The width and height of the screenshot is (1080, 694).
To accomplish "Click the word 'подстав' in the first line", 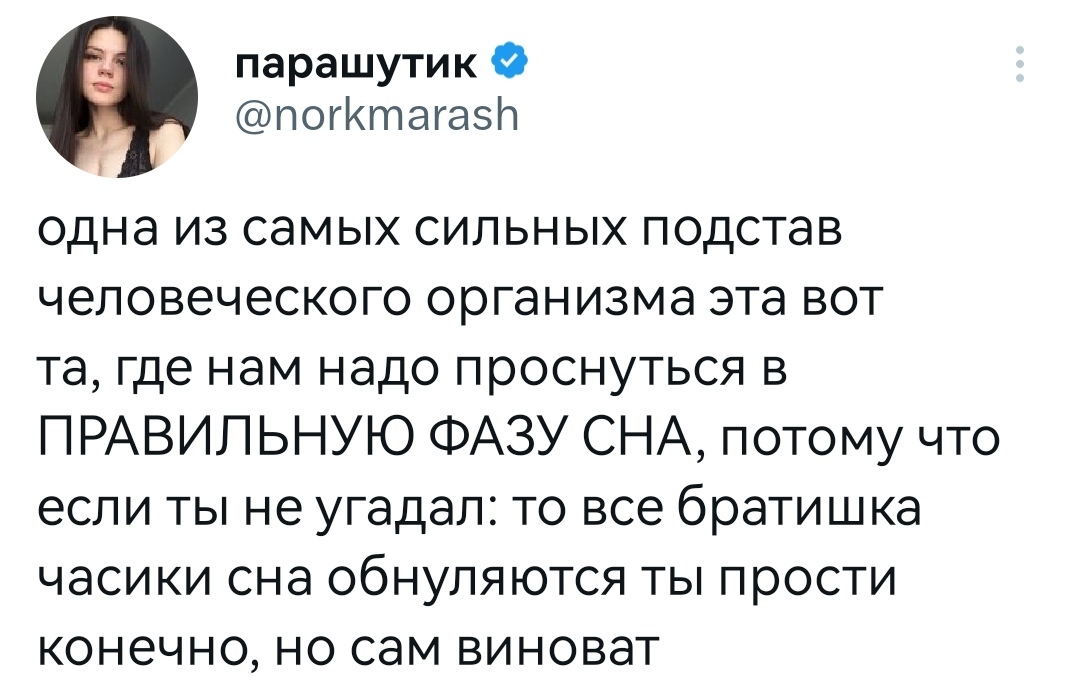I will pos(741,232).
